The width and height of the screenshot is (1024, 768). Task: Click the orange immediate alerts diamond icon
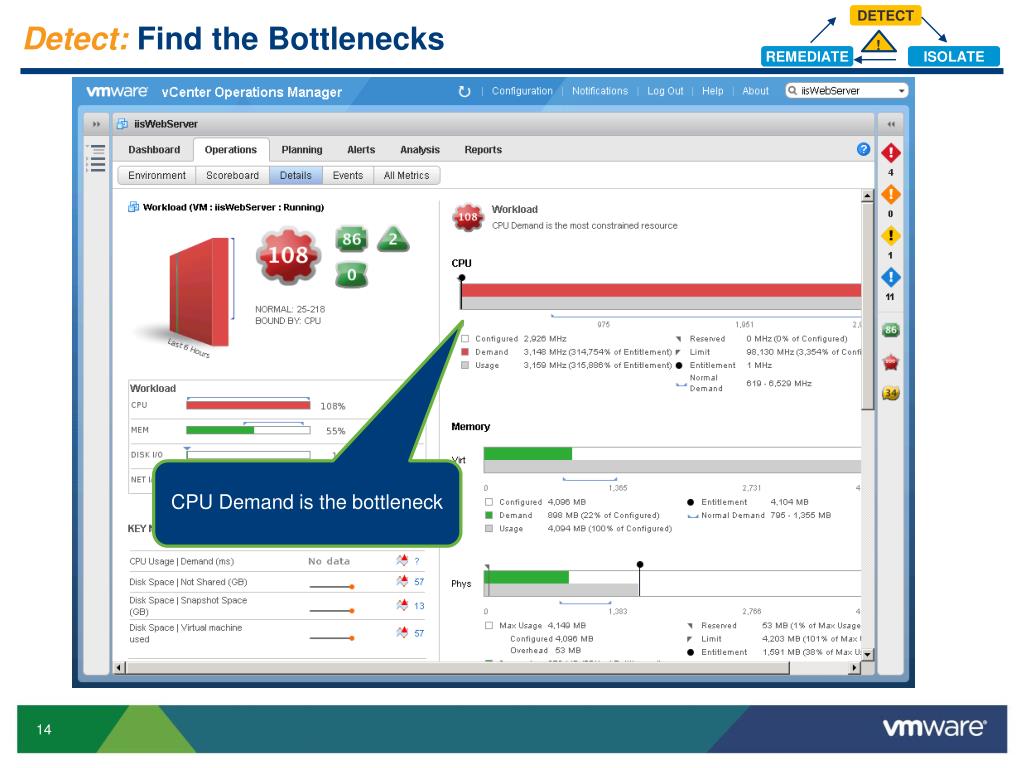891,195
